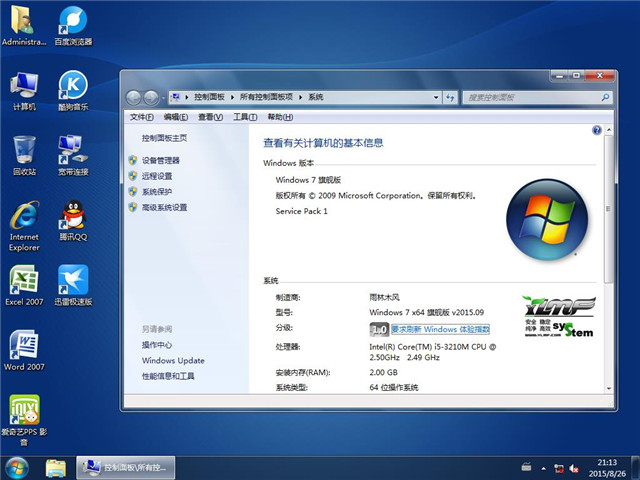
Task: Open Windows Update link
Action: point(173,360)
